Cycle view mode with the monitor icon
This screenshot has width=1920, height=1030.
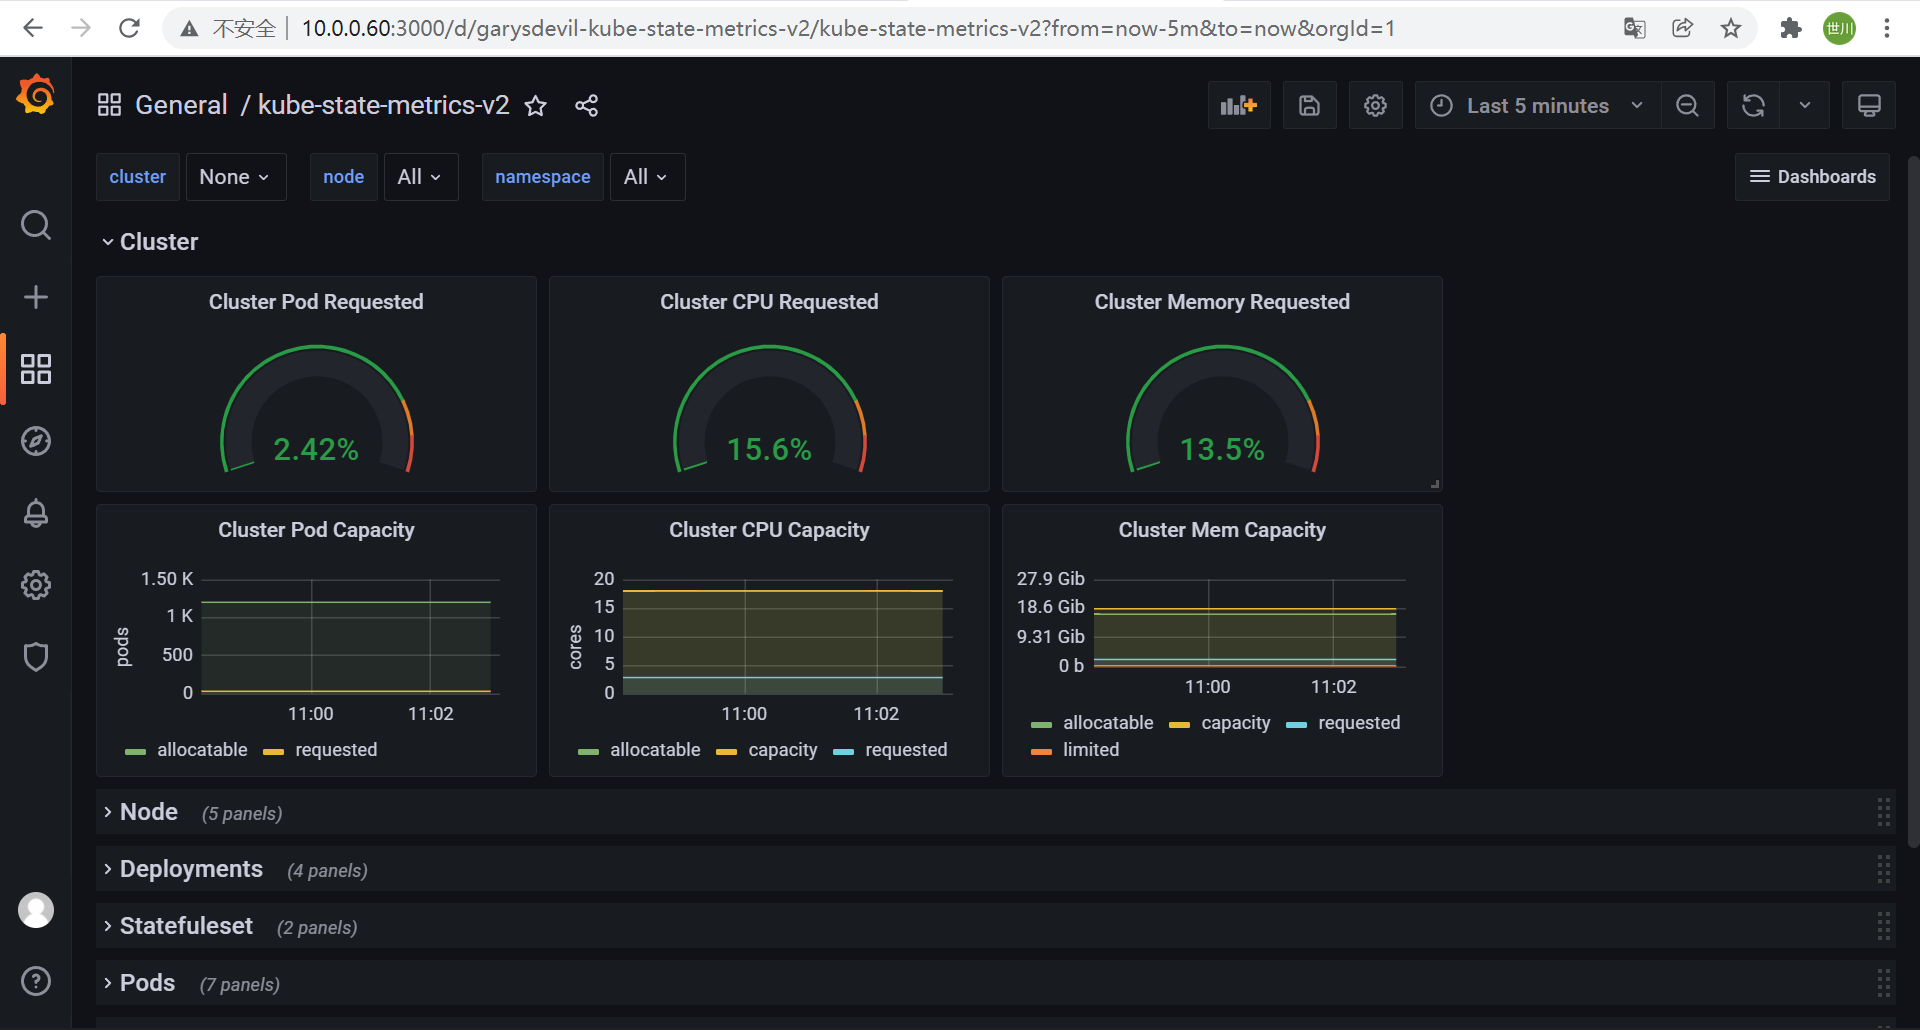1869,105
